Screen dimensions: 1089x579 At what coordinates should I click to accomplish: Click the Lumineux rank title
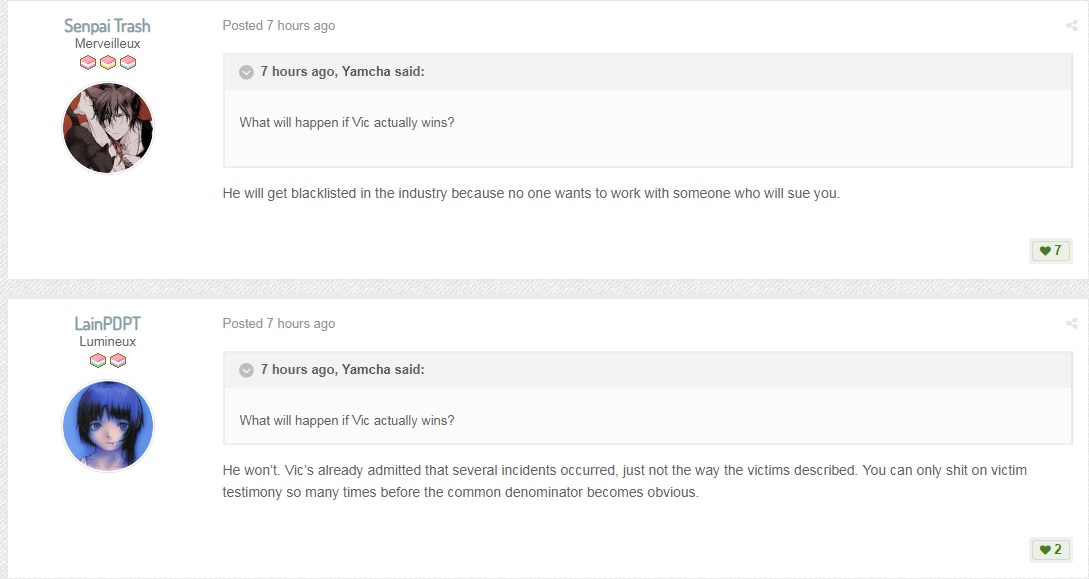point(108,342)
